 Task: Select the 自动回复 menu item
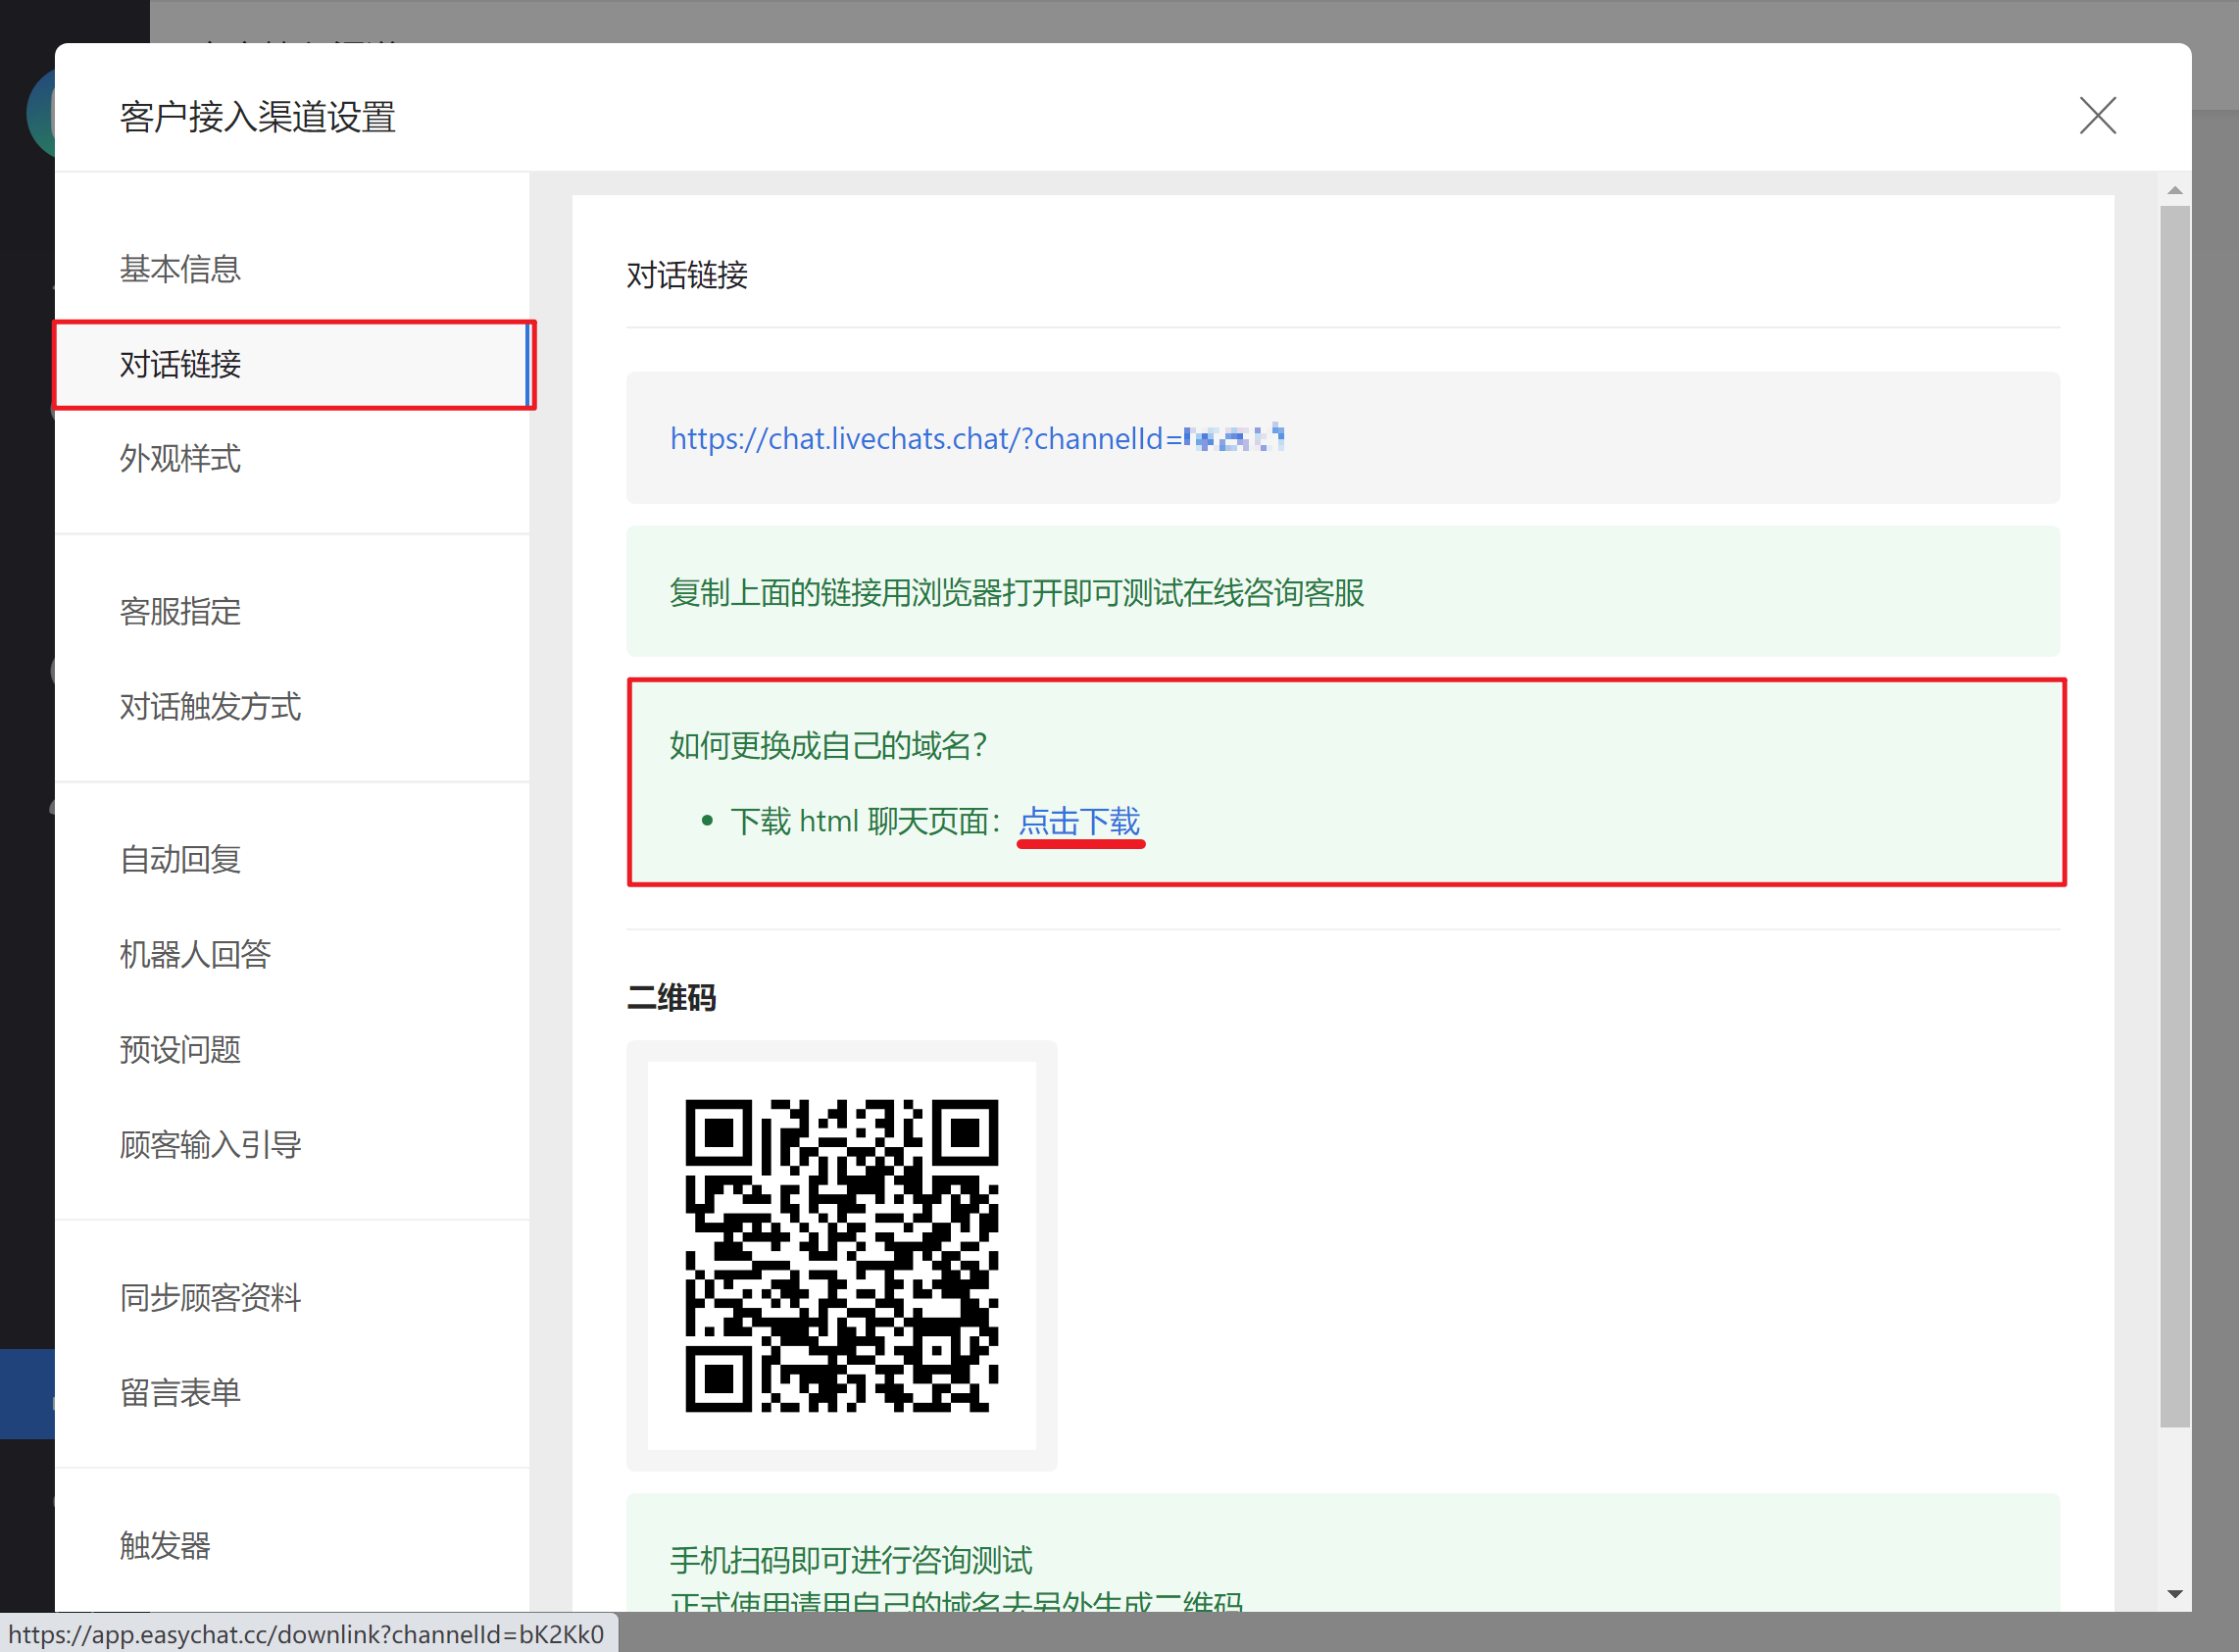click(x=180, y=859)
